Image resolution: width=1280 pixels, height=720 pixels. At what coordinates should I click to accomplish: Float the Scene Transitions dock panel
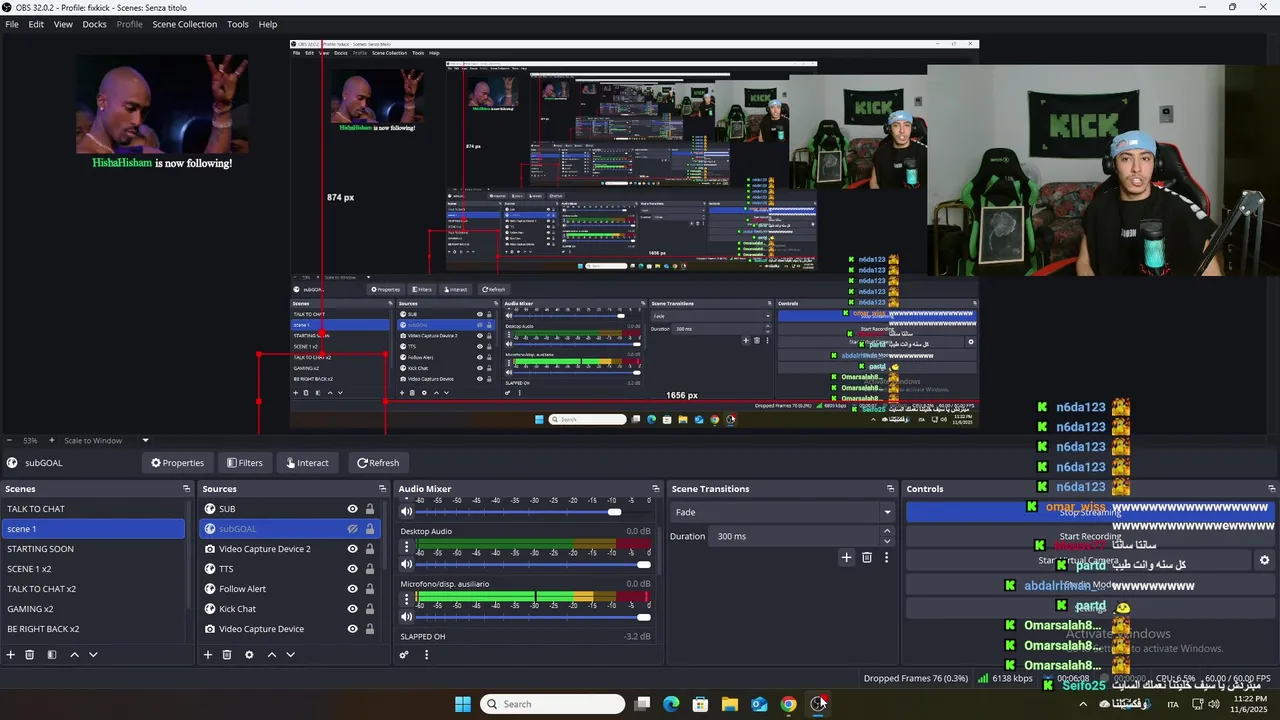point(890,489)
